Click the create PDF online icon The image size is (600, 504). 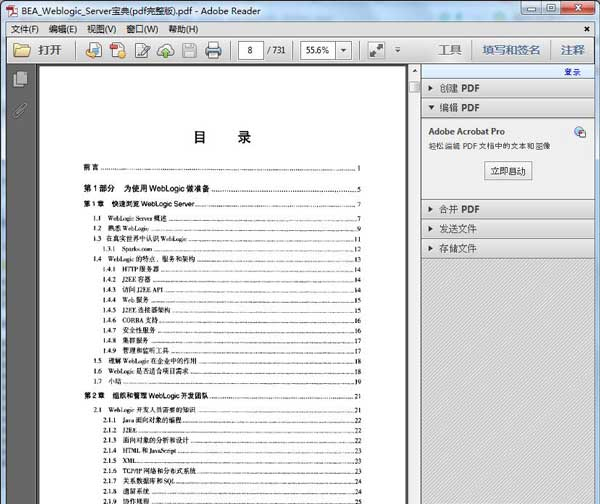tap(94, 50)
